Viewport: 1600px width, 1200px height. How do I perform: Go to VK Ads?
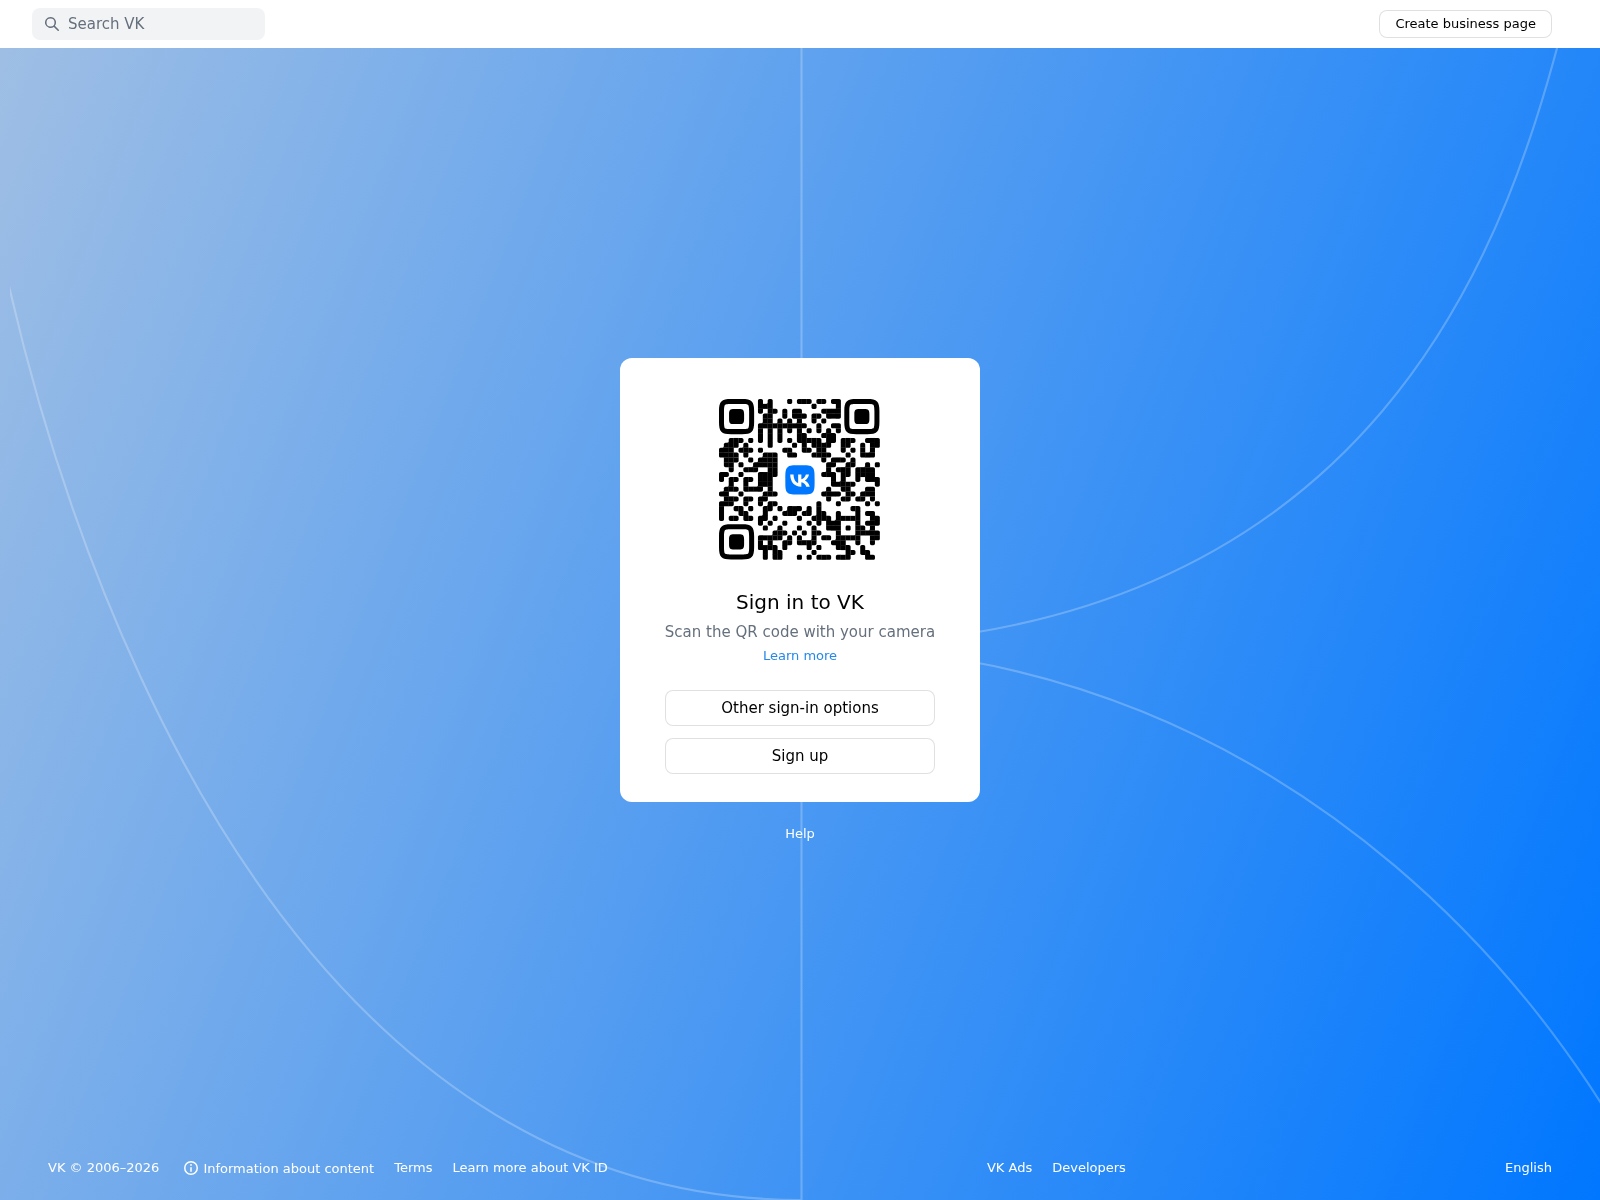click(1009, 1168)
